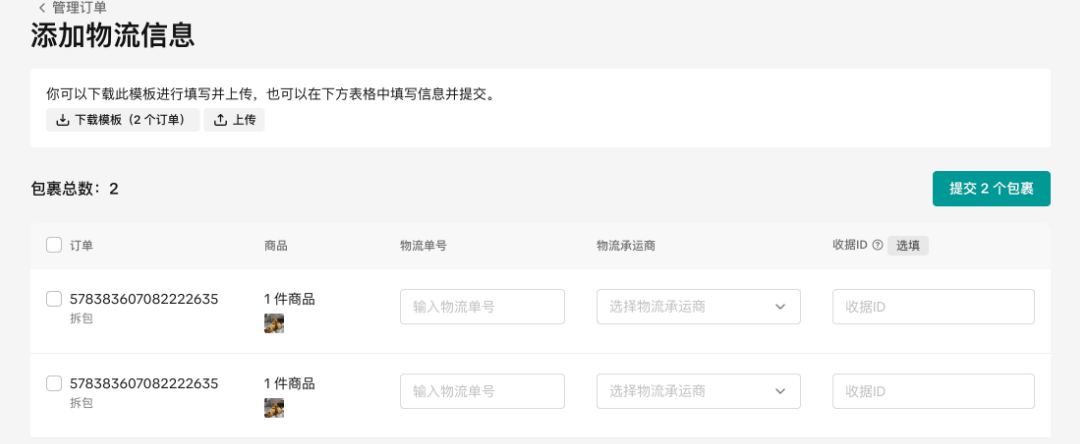This screenshot has height=444, width=1080.
Task: Check the second order row checkbox
Action: point(54,383)
